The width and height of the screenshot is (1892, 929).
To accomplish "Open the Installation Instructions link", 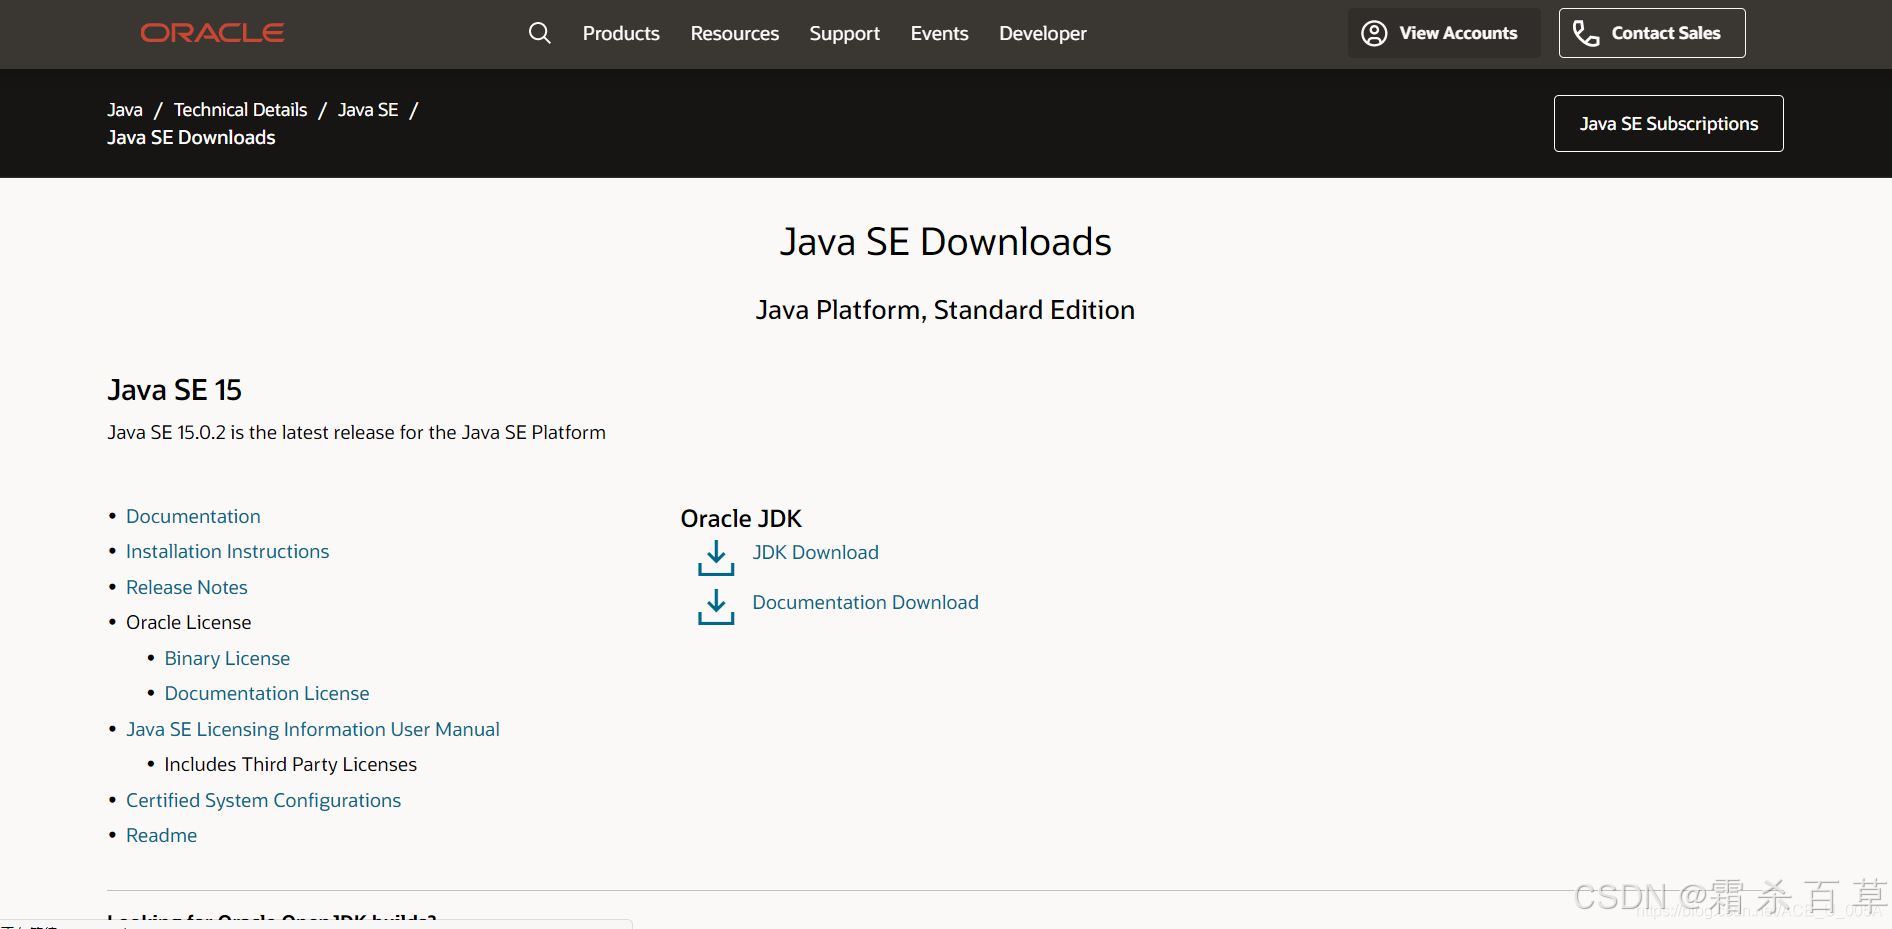I will pos(227,552).
